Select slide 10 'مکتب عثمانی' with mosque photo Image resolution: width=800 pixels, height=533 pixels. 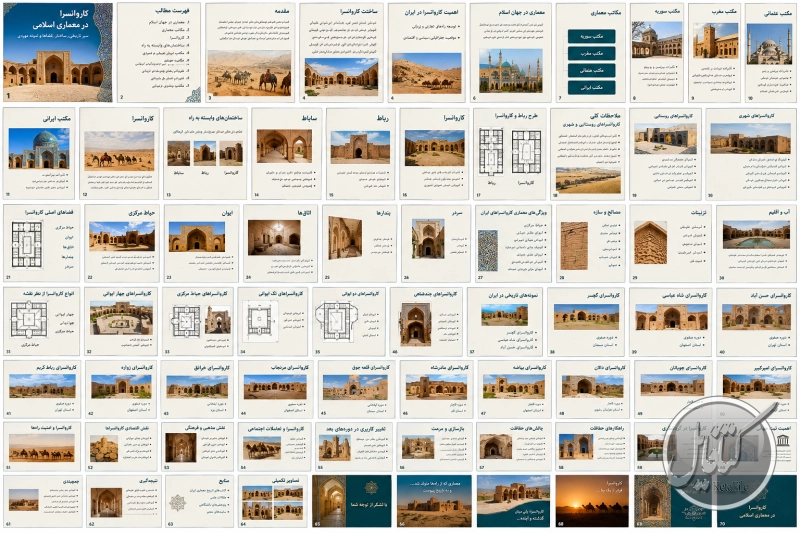(770, 53)
